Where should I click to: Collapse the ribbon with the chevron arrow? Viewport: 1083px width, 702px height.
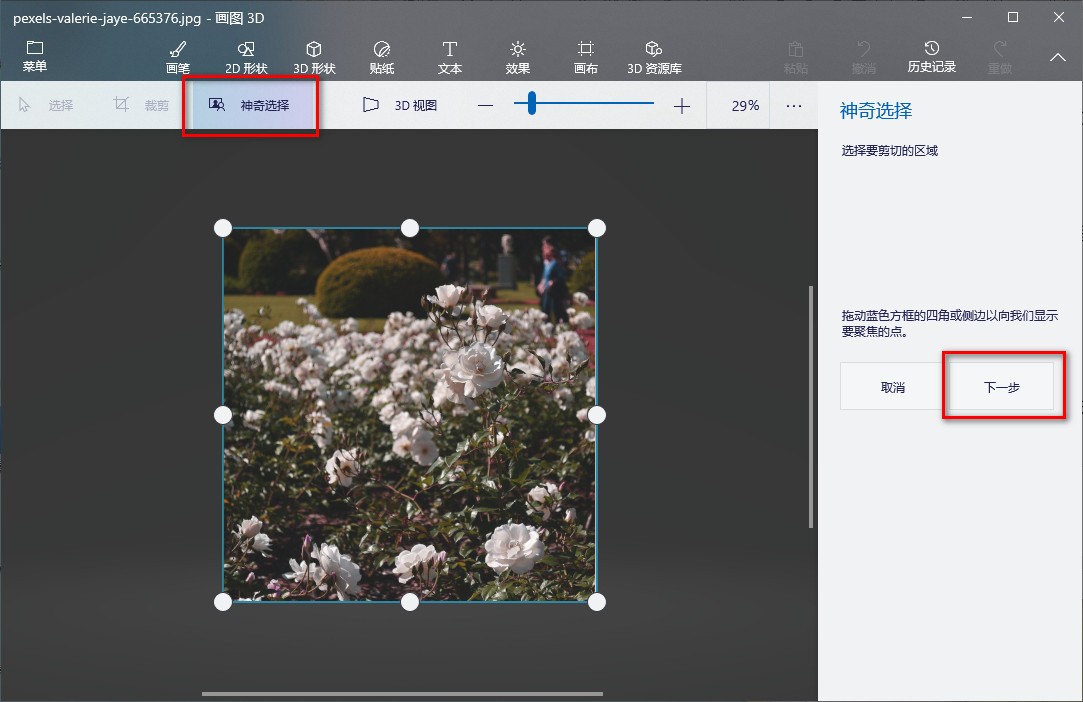[1057, 57]
